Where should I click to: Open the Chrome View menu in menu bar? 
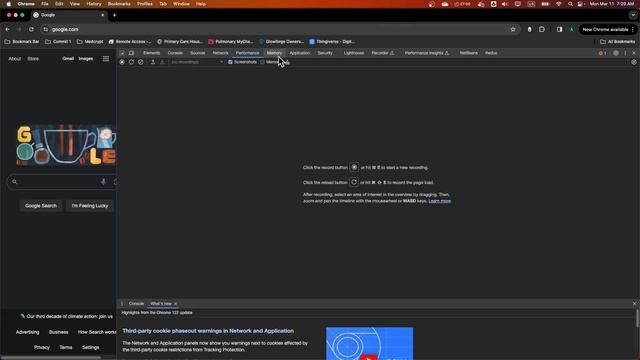pyautogui.click(x=75, y=4)
